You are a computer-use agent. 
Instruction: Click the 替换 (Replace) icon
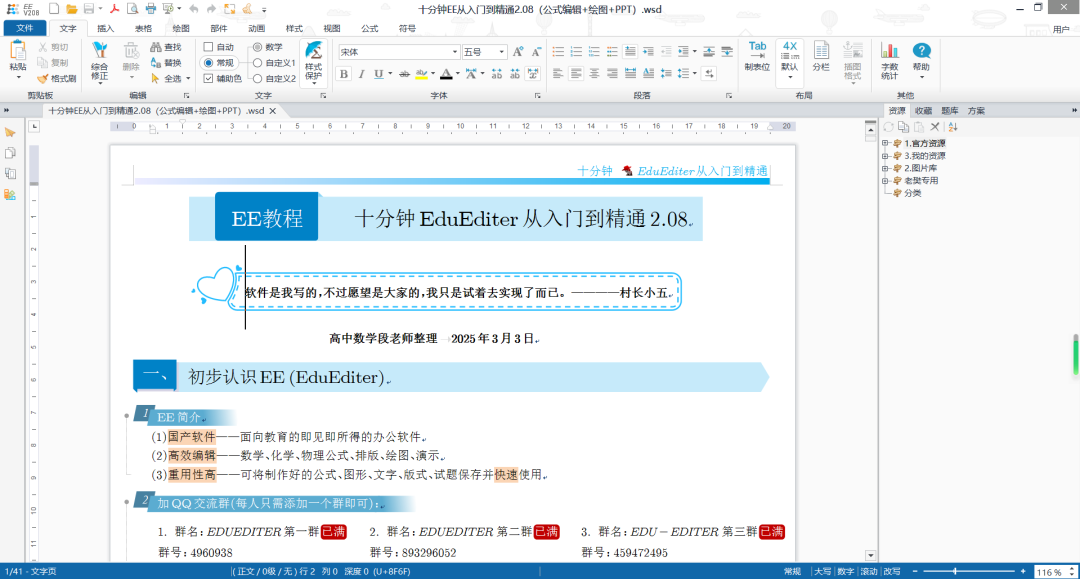click(167, 63)
